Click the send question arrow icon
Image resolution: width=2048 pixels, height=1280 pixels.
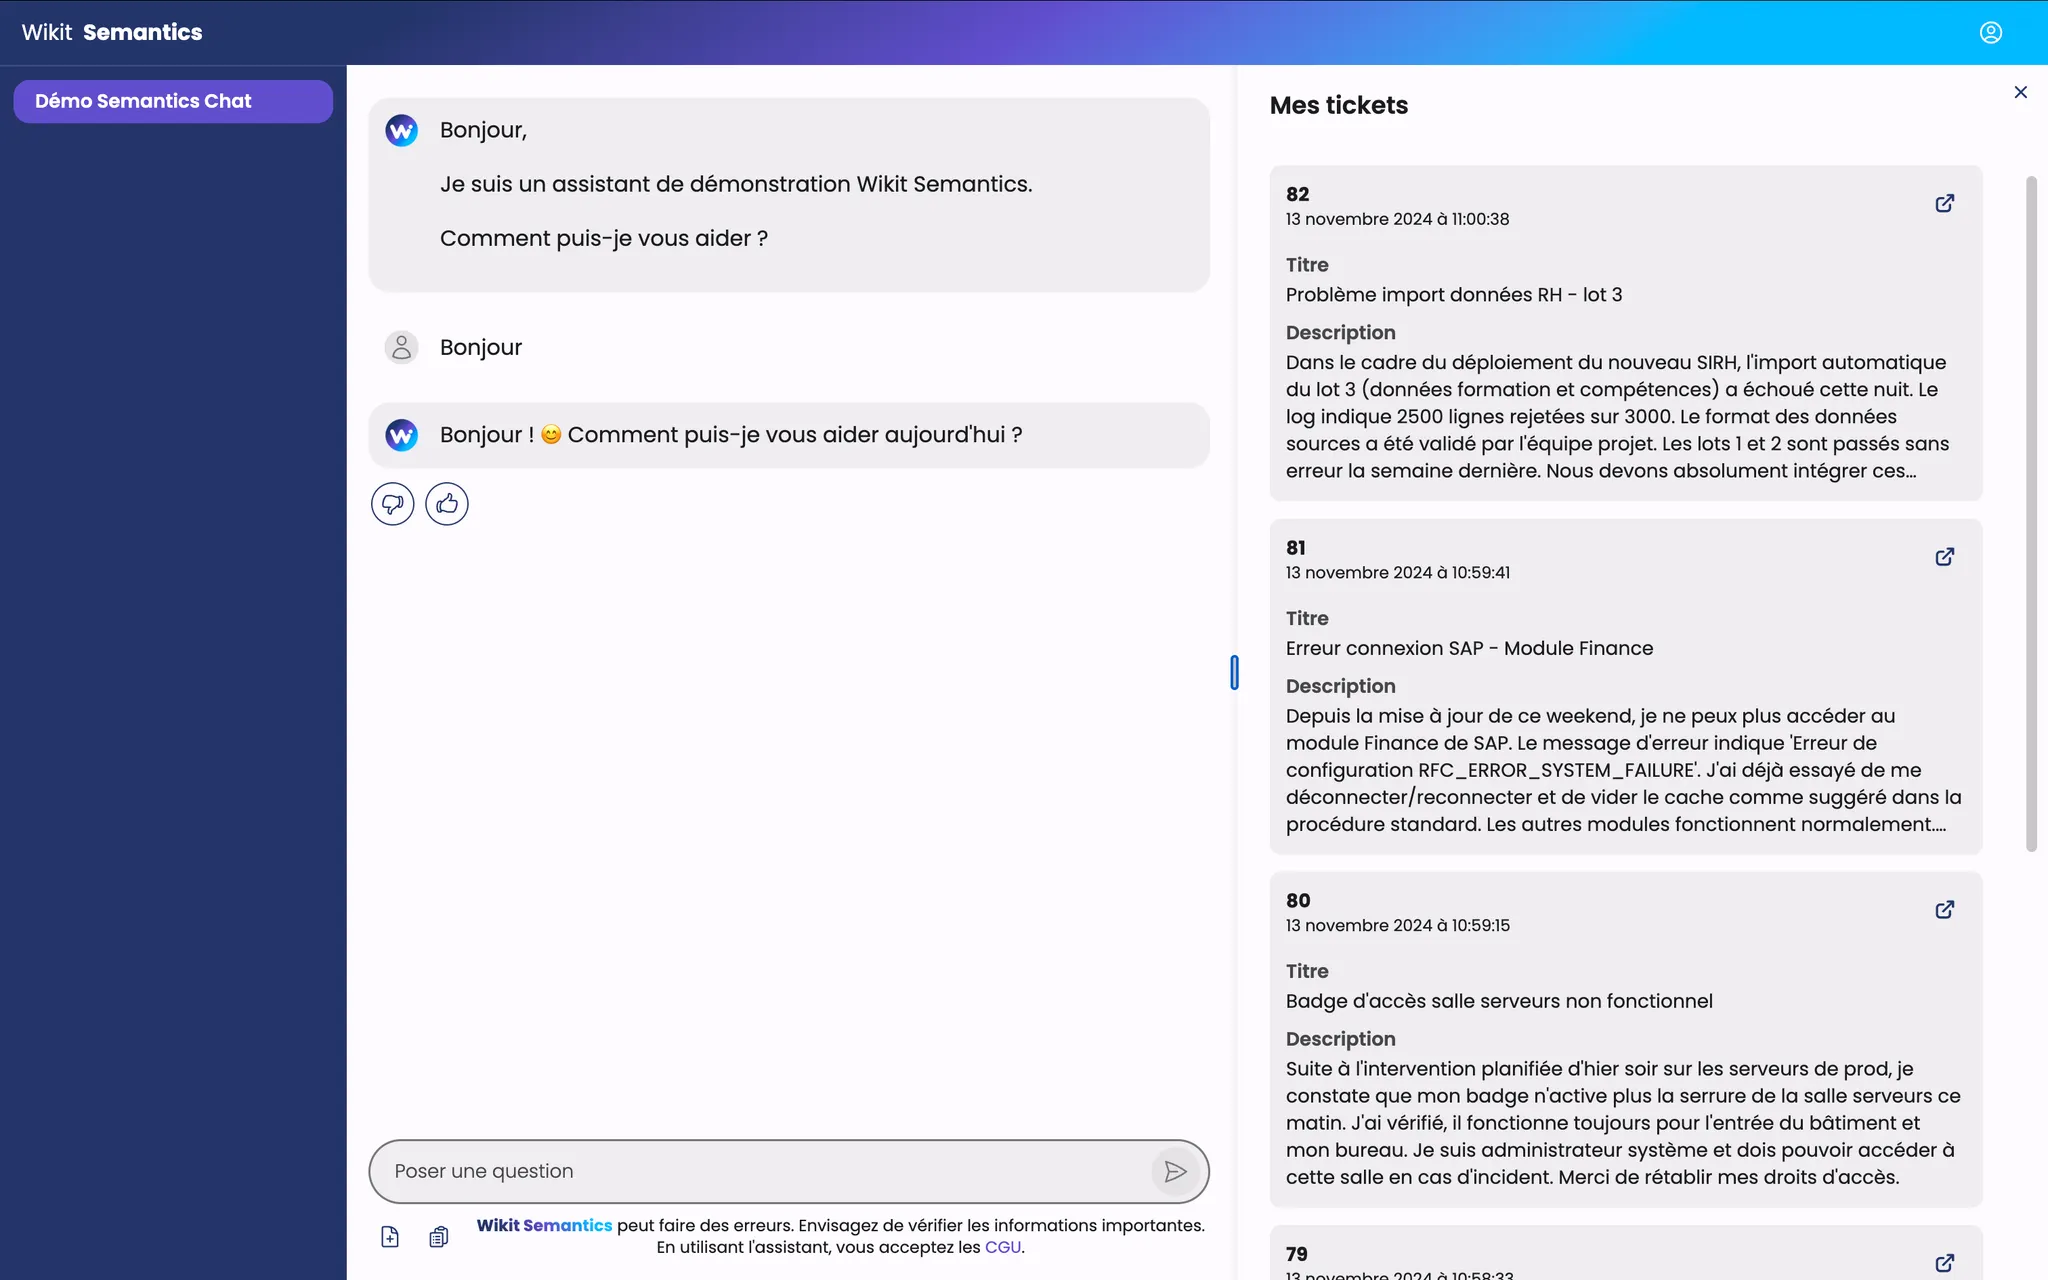click(x=1175, y=1171)
